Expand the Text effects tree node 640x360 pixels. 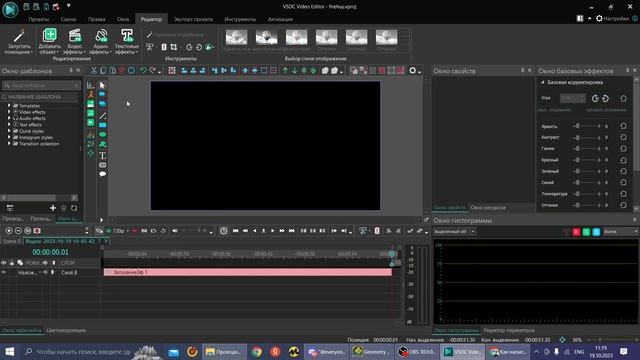(x=9, y=124)
